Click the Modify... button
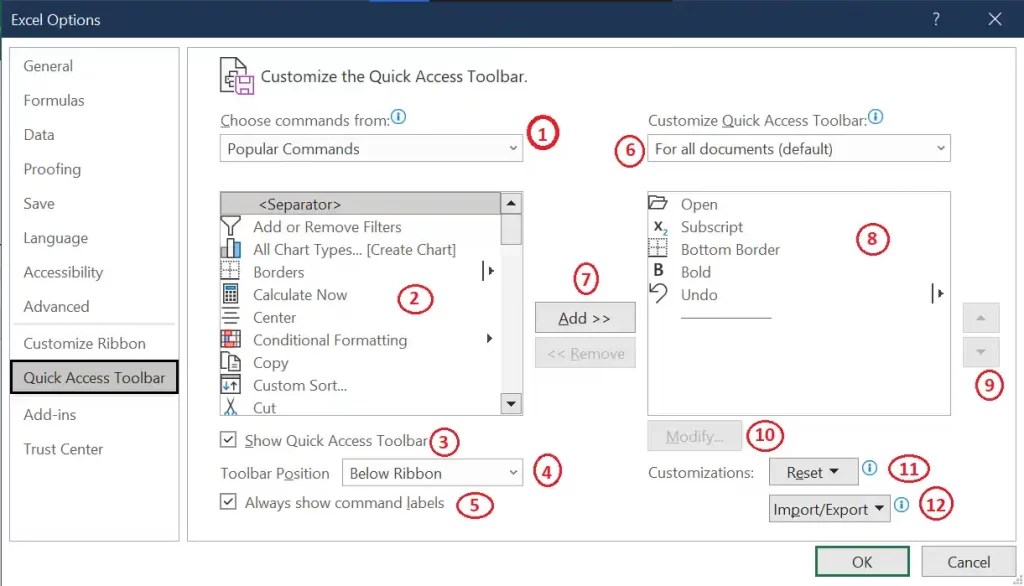Image resolution: width=1024 pixels, height=586 pixels. pos(694,436)
